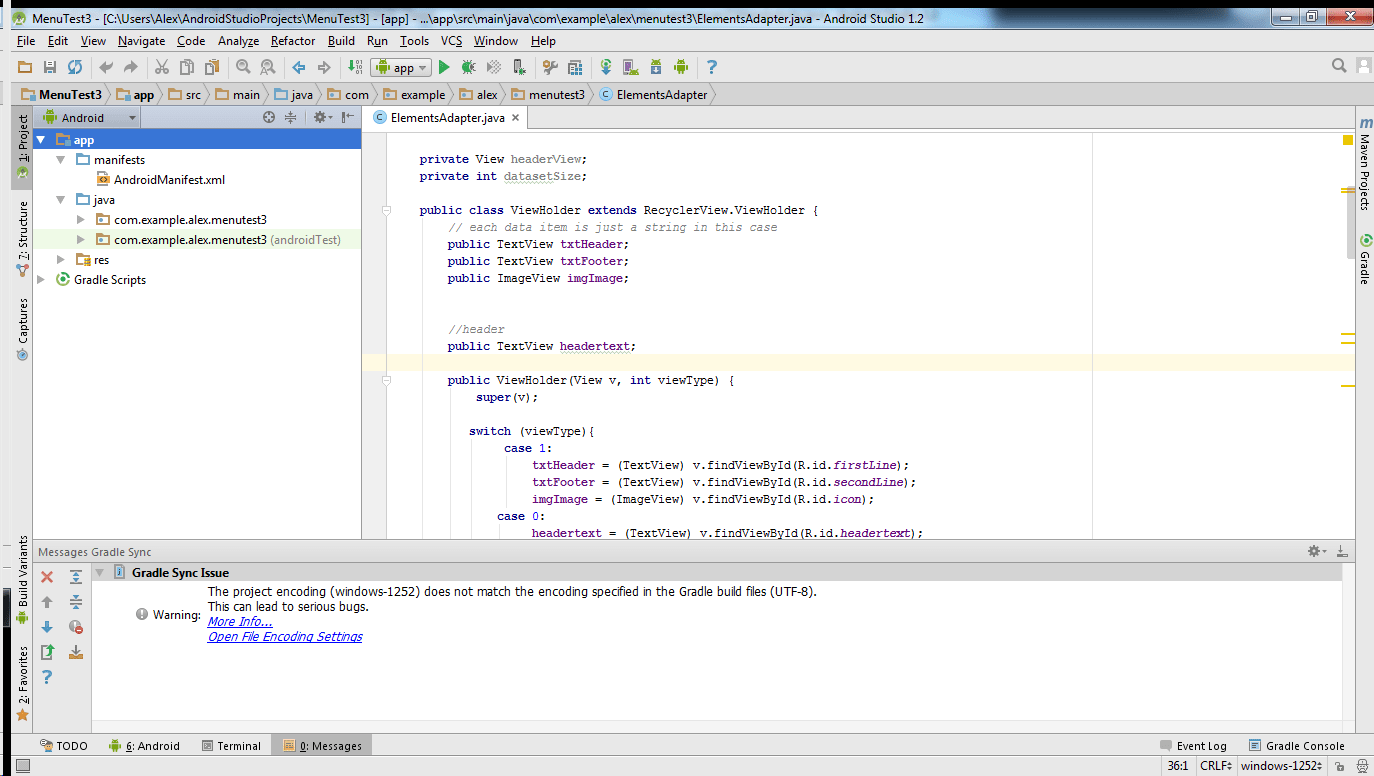Start debugging with the Debug icon

(468, 67)
